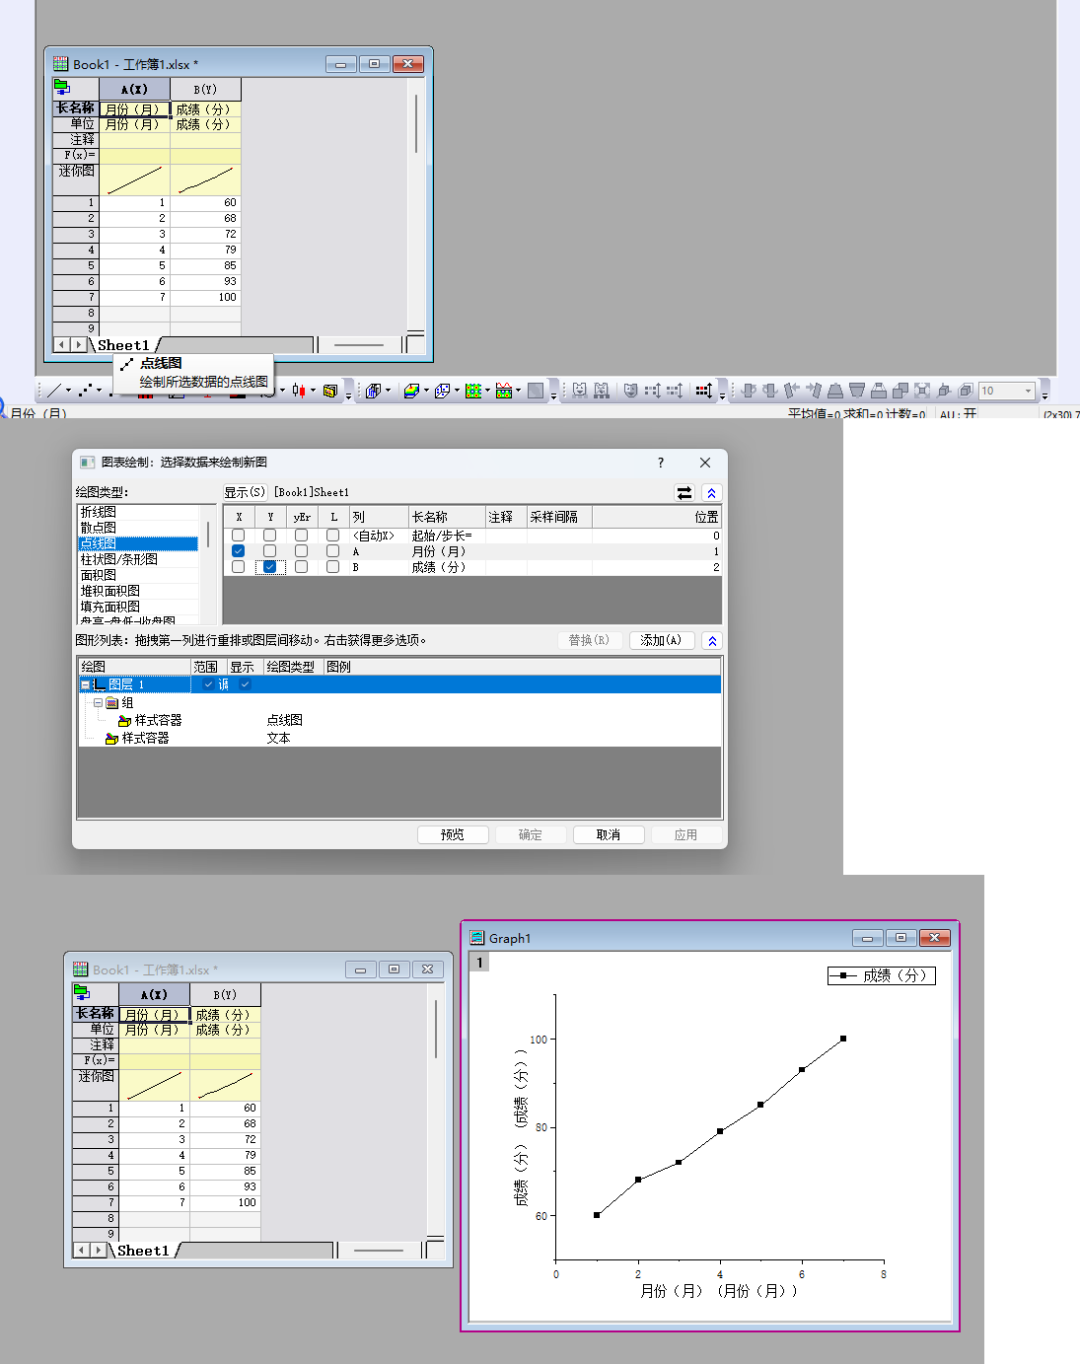The height and width of the screenshot is (1364, 1080).
Task: Click column A(X) header in top Book1
Action: click(134, 89)
